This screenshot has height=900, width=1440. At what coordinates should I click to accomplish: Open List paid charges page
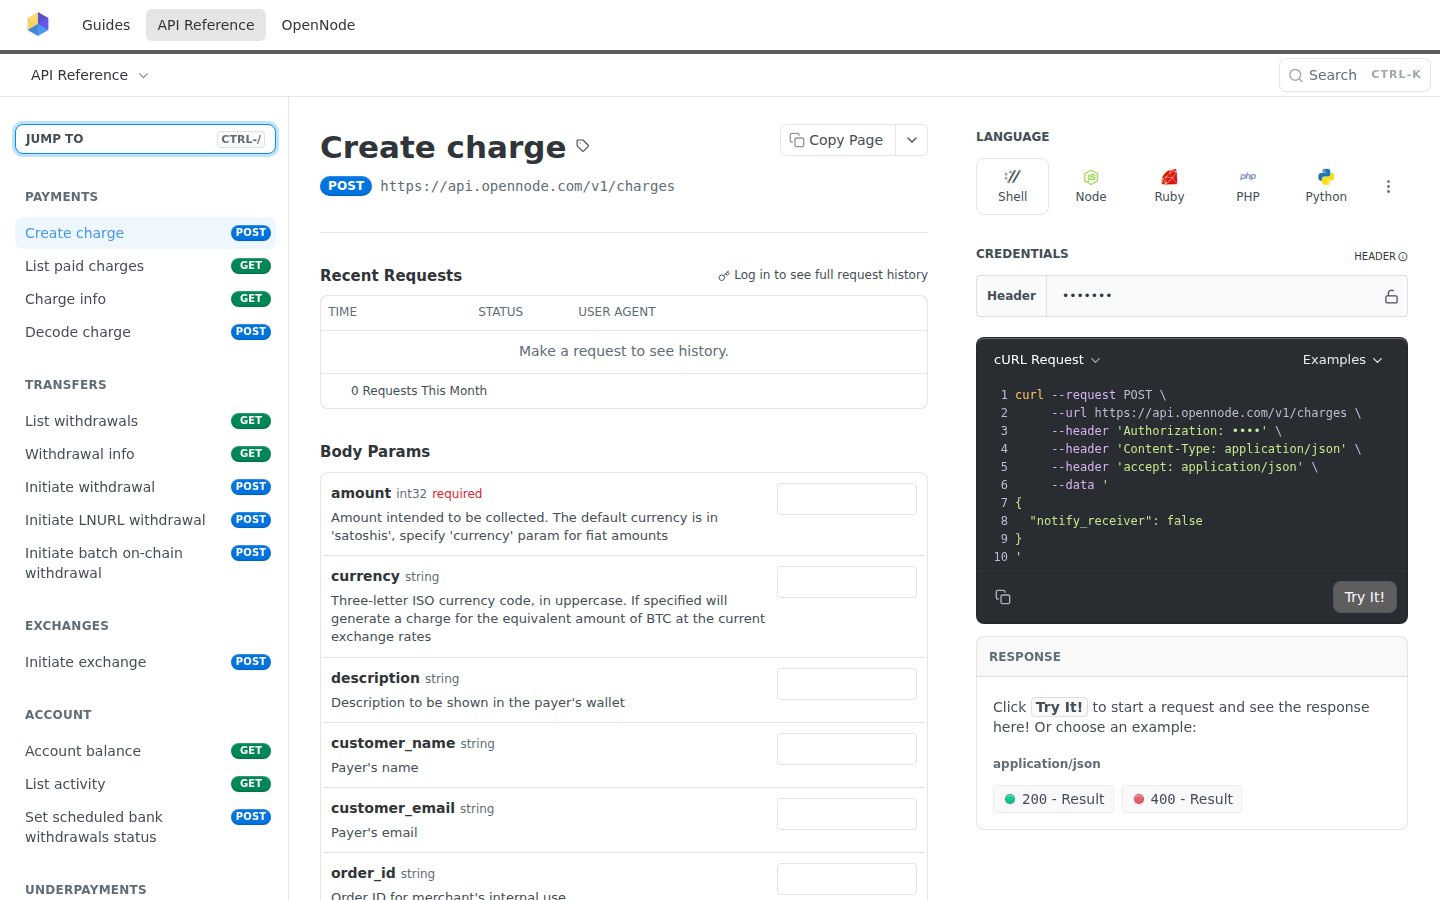145,266
